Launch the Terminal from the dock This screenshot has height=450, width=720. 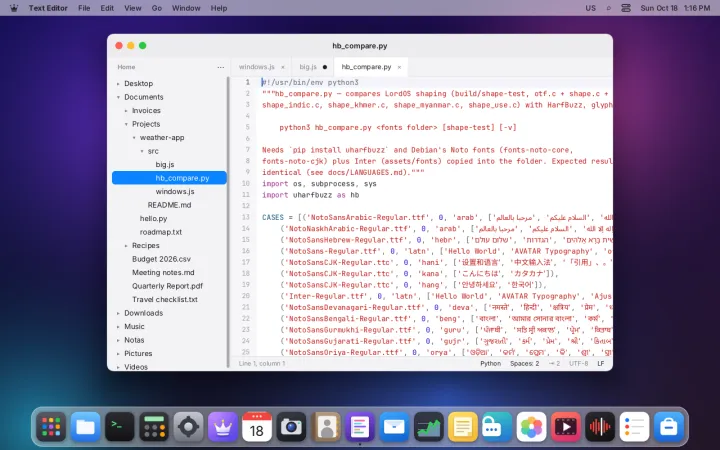coord(120,427)
